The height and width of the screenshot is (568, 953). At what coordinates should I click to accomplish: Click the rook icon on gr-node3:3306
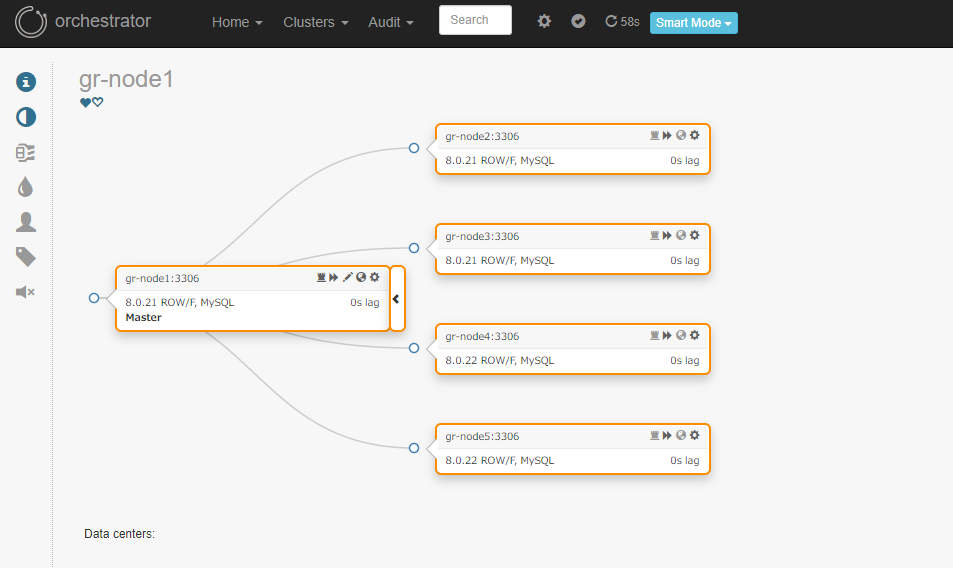[655, 235]
